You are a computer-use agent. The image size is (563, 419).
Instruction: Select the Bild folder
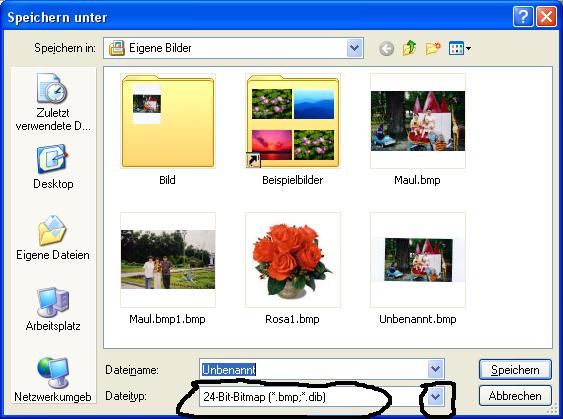tap(168, 130)
